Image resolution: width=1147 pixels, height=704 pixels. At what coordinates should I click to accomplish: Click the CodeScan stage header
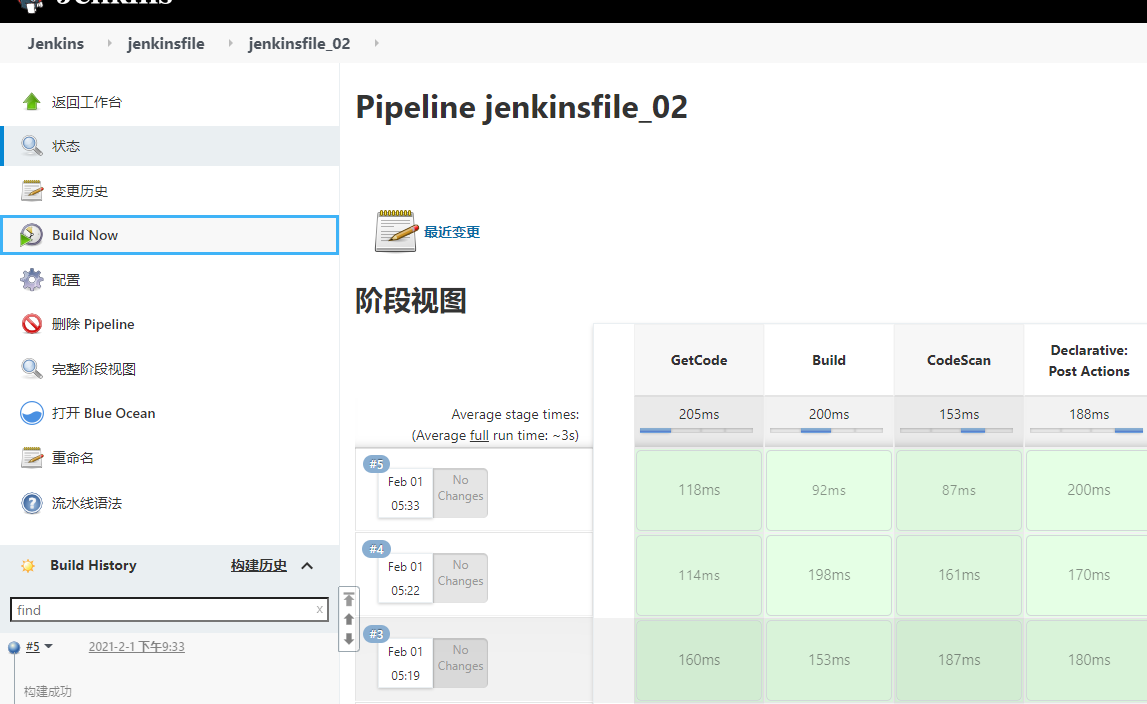959,360
